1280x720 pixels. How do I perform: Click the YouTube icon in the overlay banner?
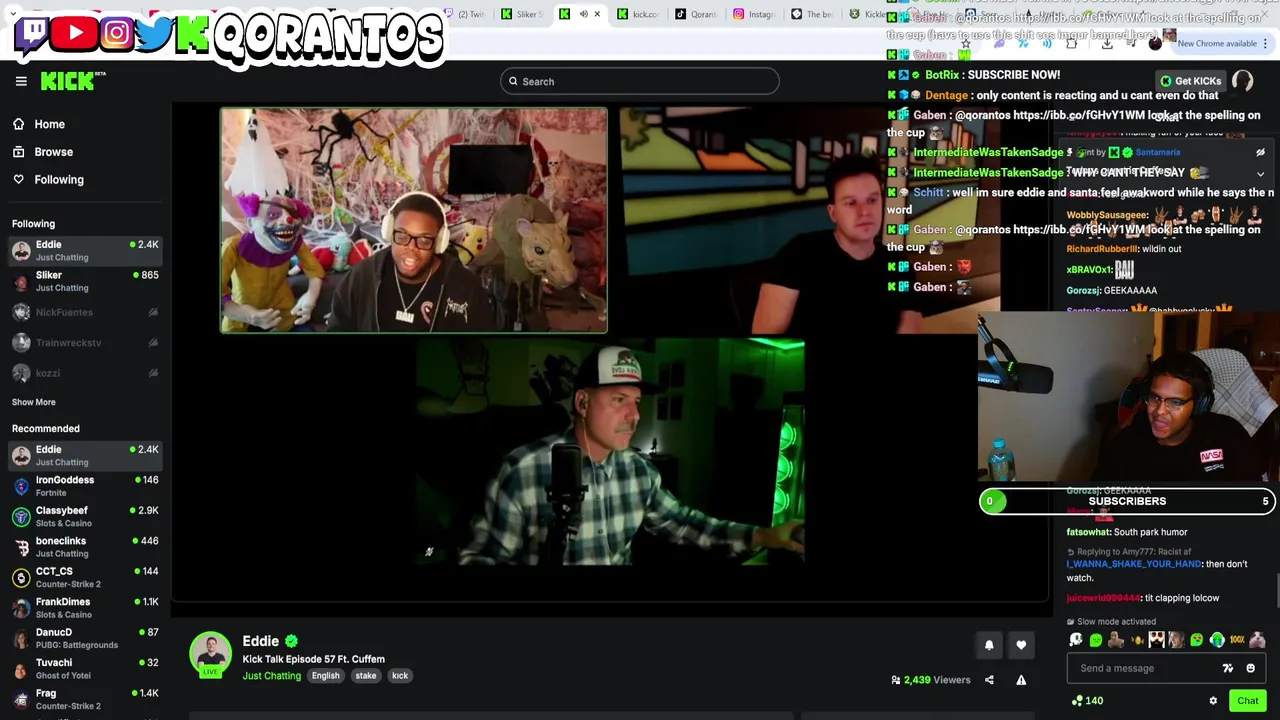click(x=75, y=32)
